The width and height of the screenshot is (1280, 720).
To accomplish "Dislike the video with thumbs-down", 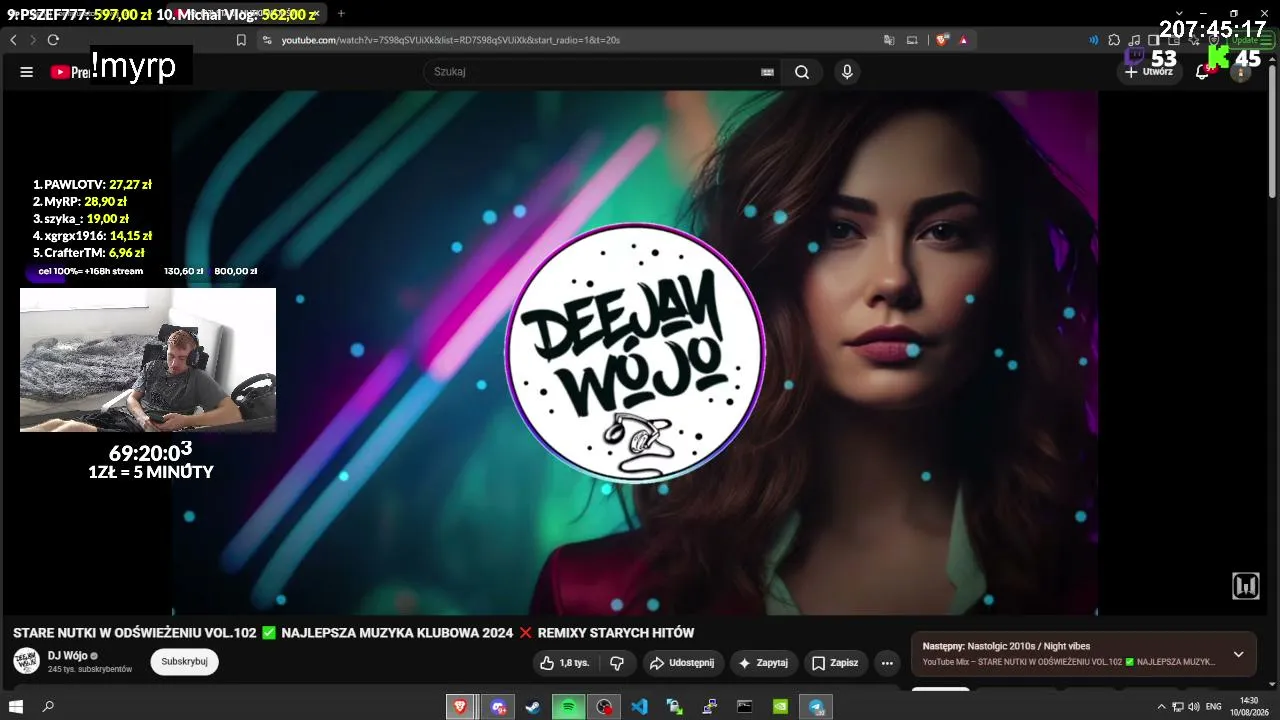I will click(617, 663).
